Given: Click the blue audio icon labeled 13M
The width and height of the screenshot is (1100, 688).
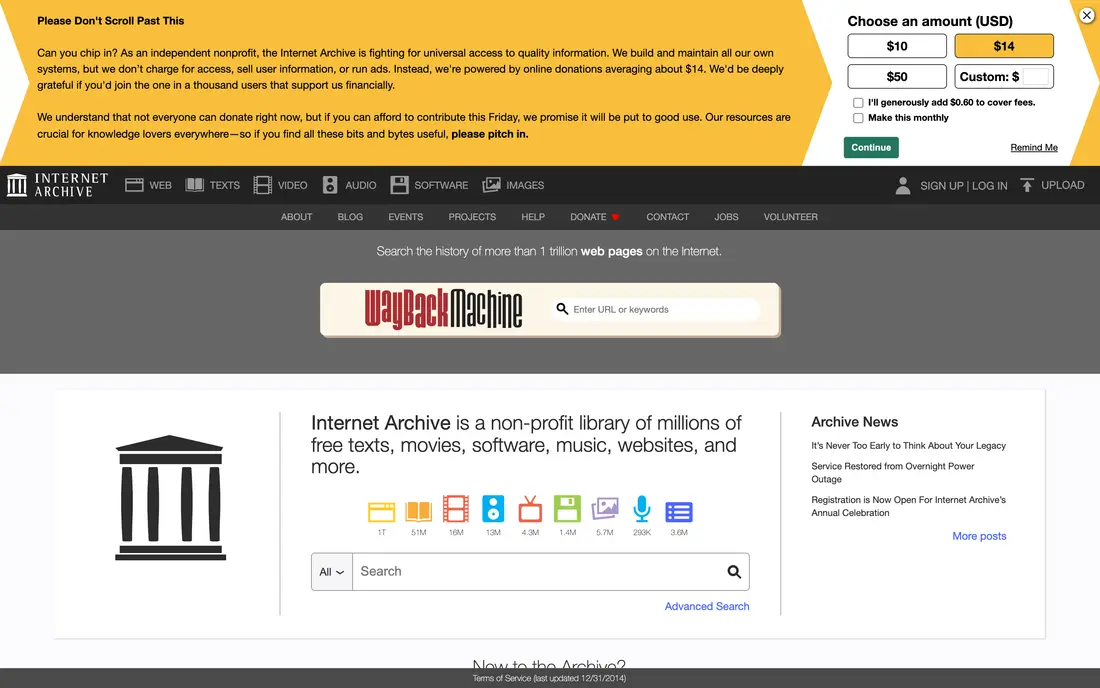Looking at the screenshot, I should [493, 509].
